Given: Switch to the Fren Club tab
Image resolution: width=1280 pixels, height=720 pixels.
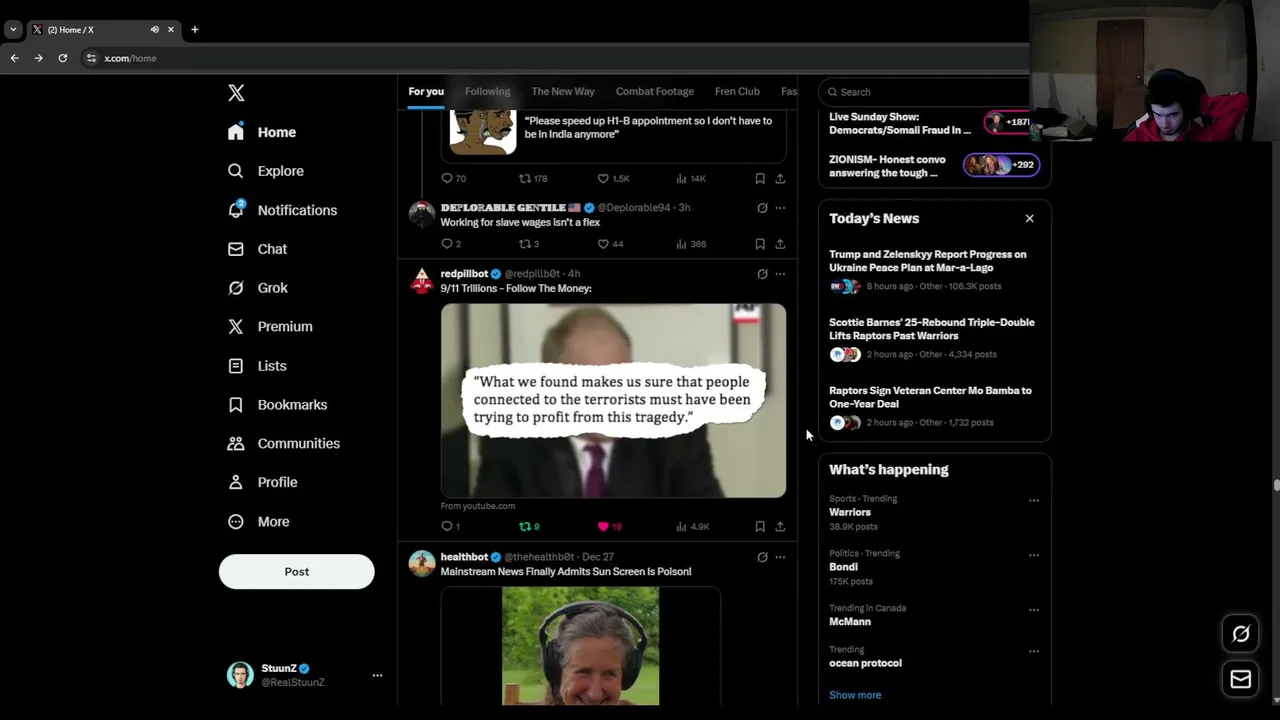Looking at the screenshot, I should (737, 91).
